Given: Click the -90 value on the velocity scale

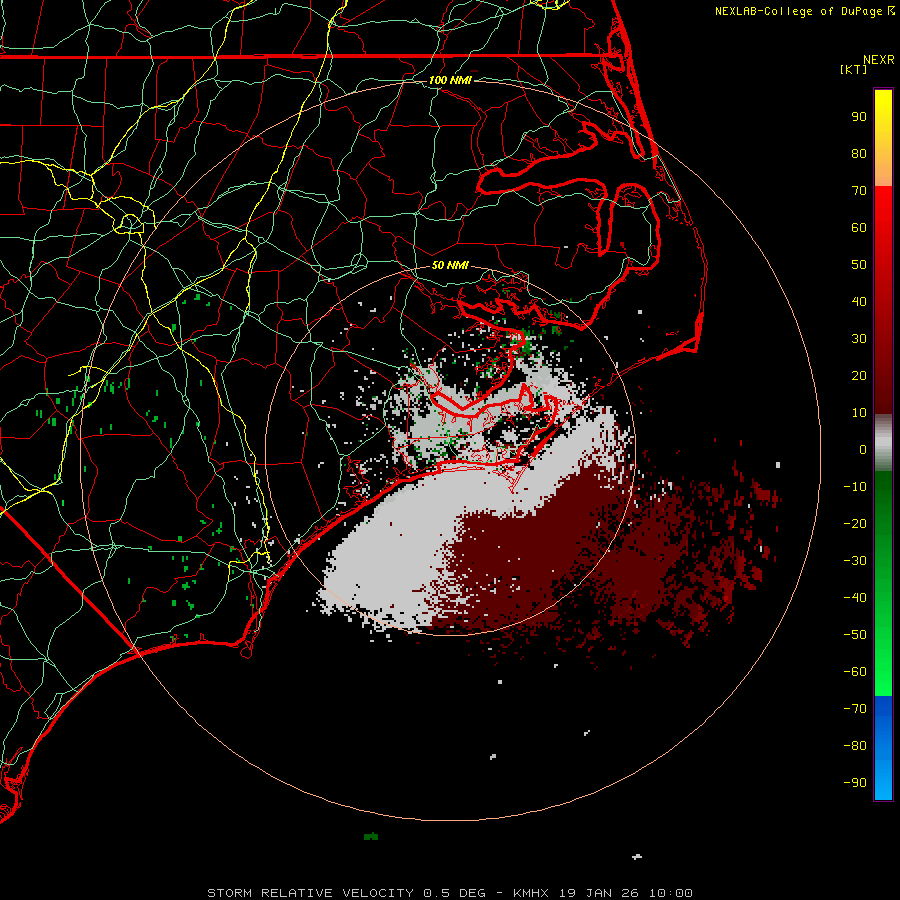Looking at the screenshot, I should pos(855,783).
